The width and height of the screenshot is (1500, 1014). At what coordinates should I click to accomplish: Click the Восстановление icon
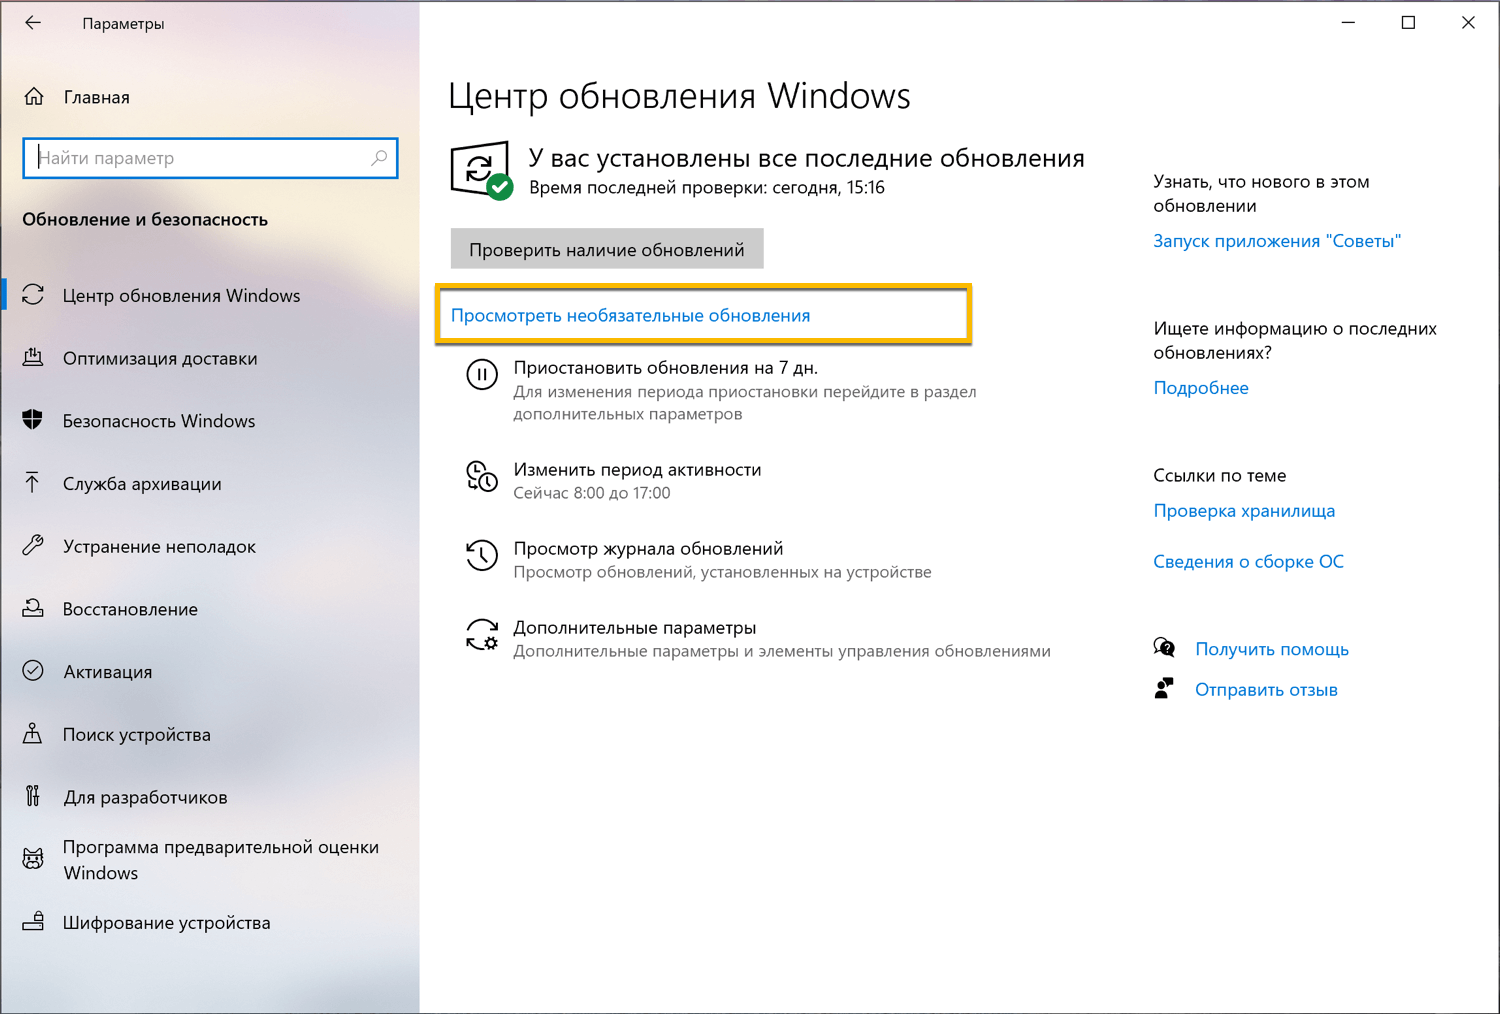tap(33, 608)
